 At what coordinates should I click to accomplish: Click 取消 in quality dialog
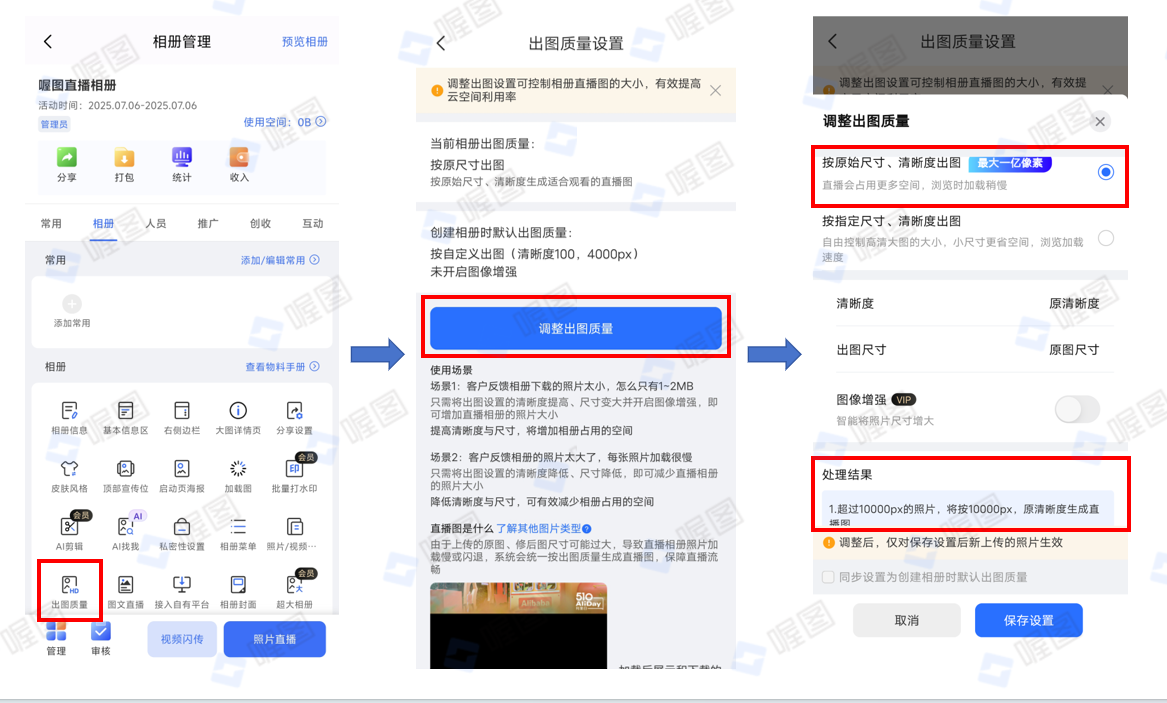tap(907, 620)
